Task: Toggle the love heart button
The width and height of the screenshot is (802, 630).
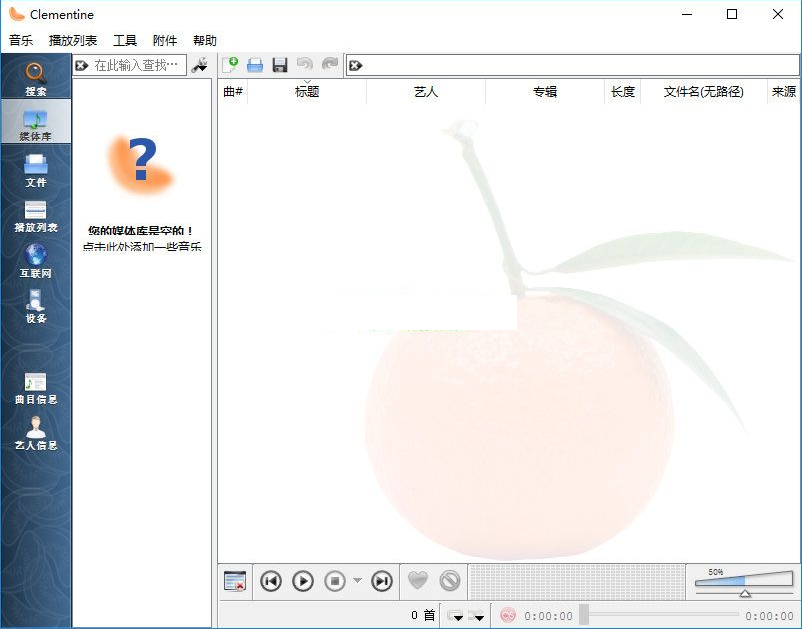Action: [x=418, y=581]
